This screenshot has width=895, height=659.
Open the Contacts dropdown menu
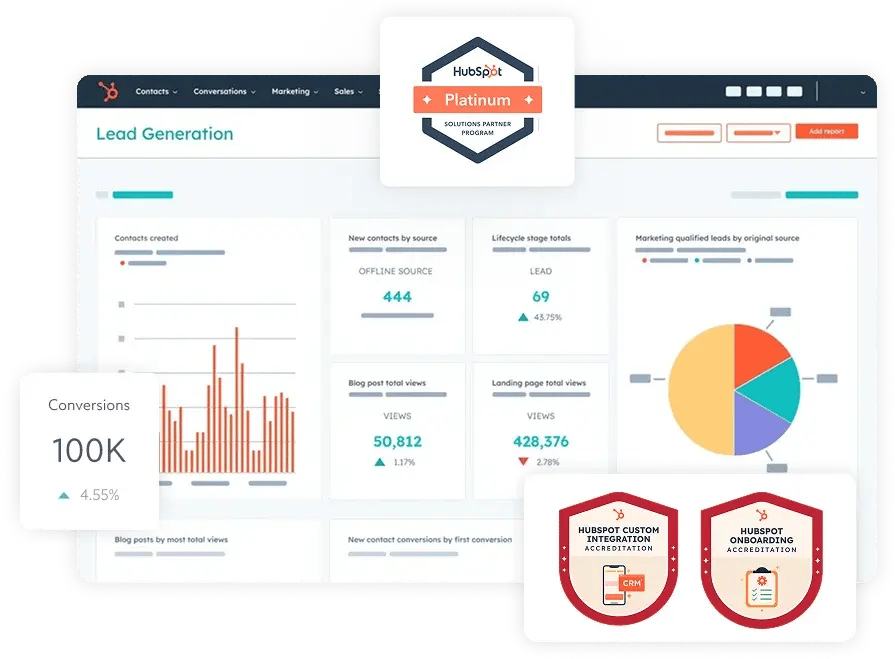click(156, 92)
